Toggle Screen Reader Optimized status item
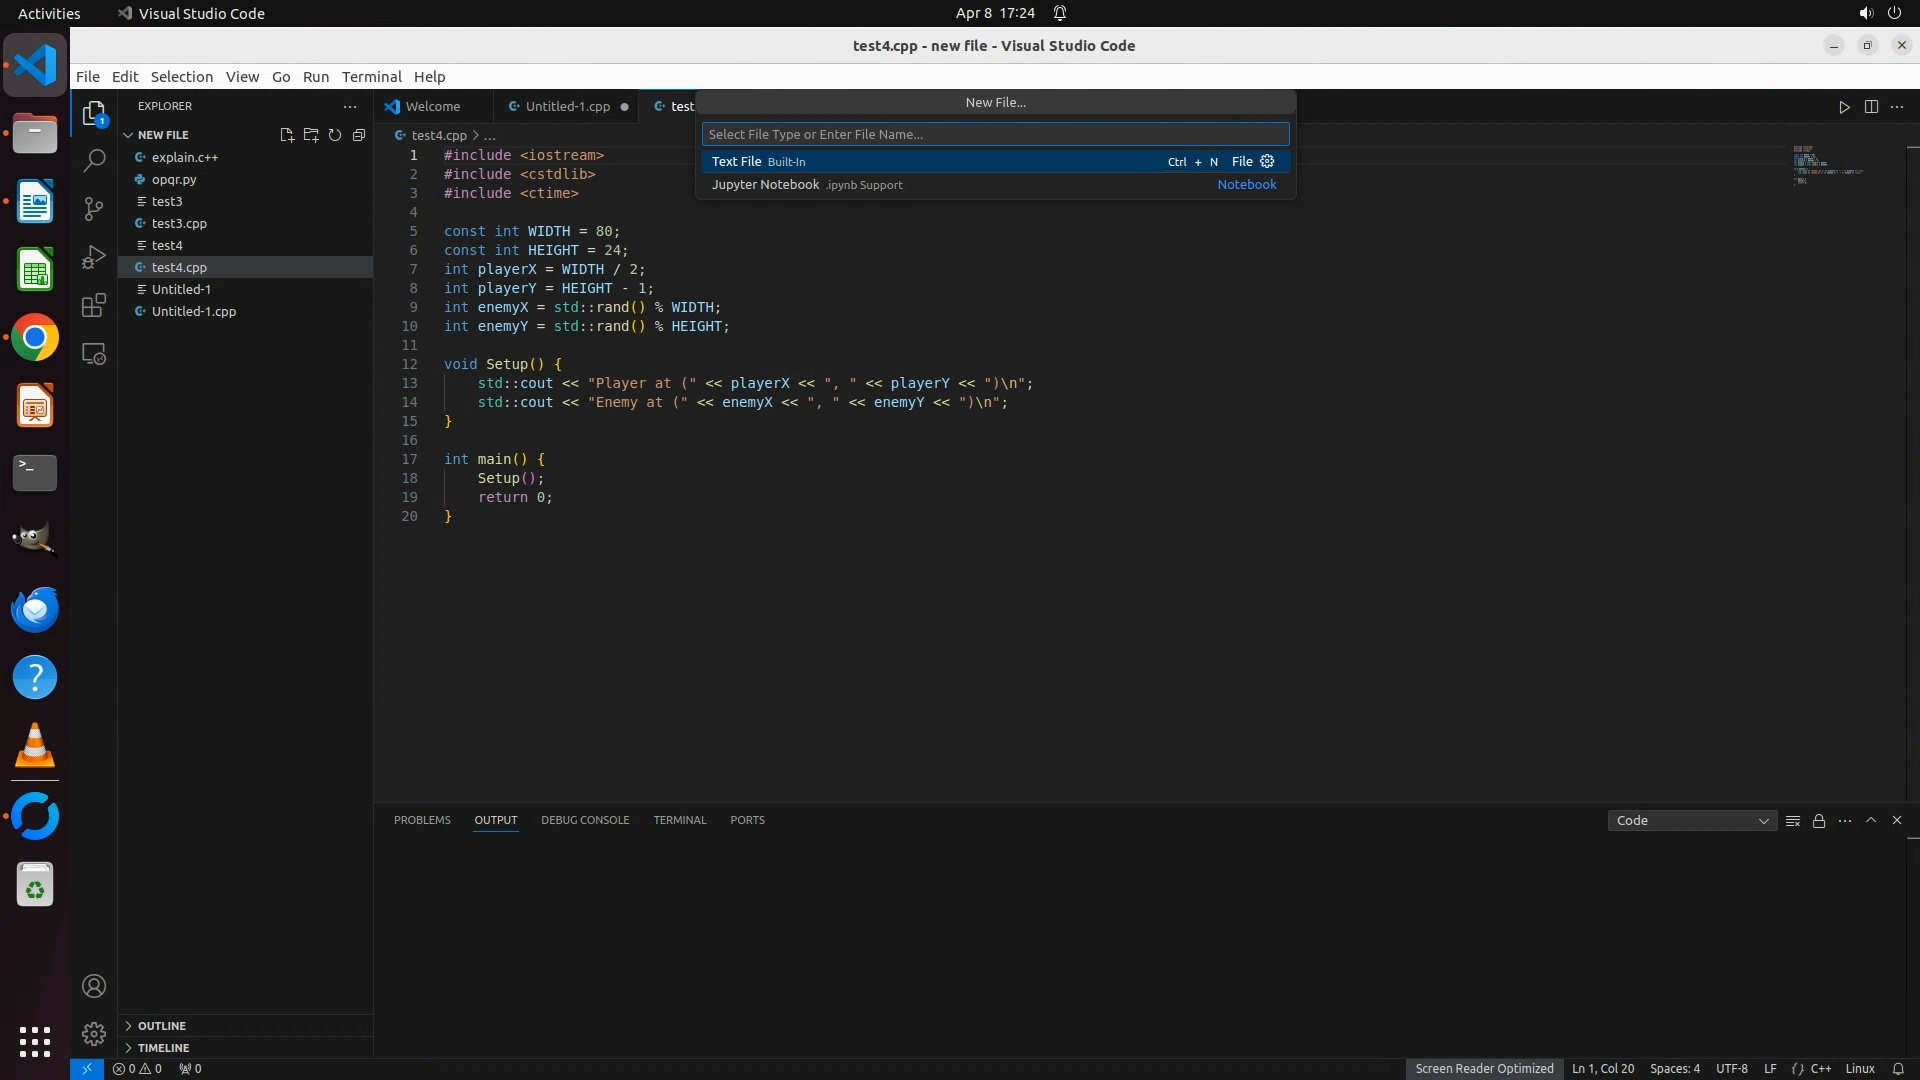Image resolution: width=1920 pixels, height=1080 pixels. click(x=1484, y=1068)
